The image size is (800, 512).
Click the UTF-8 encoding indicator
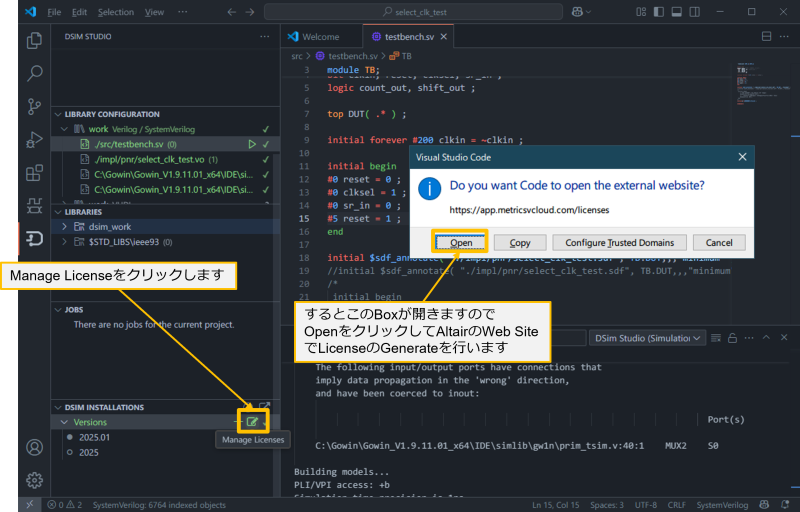tap(645, 505)
